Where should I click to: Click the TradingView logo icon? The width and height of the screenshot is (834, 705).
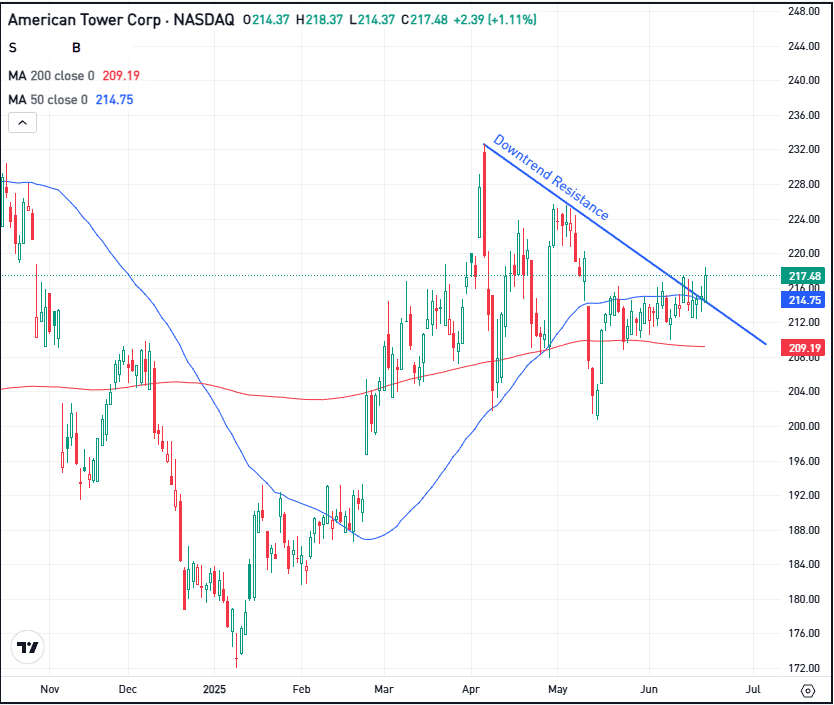[27, 647]
